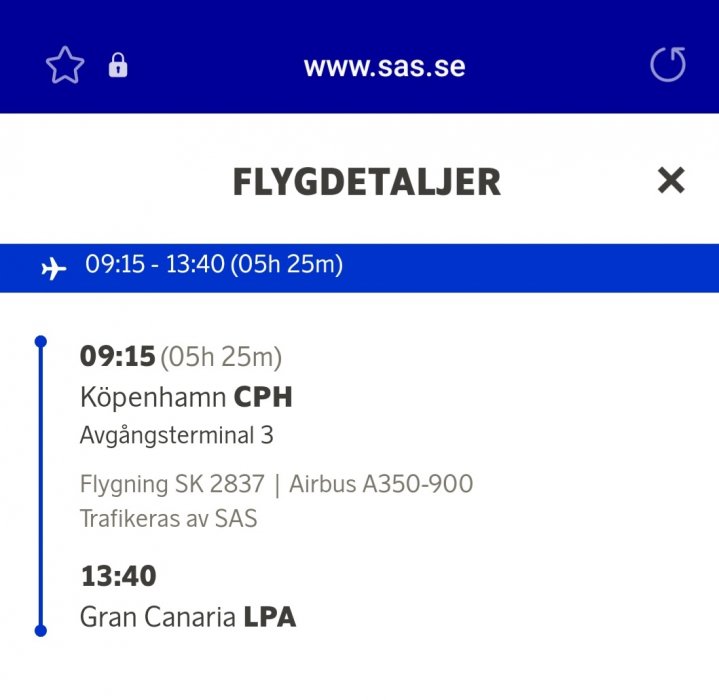Image resolution: width=719 pixels, height=700 pixels.
Task: Close the Flygdetaljer panel
Action: [670, 181]
